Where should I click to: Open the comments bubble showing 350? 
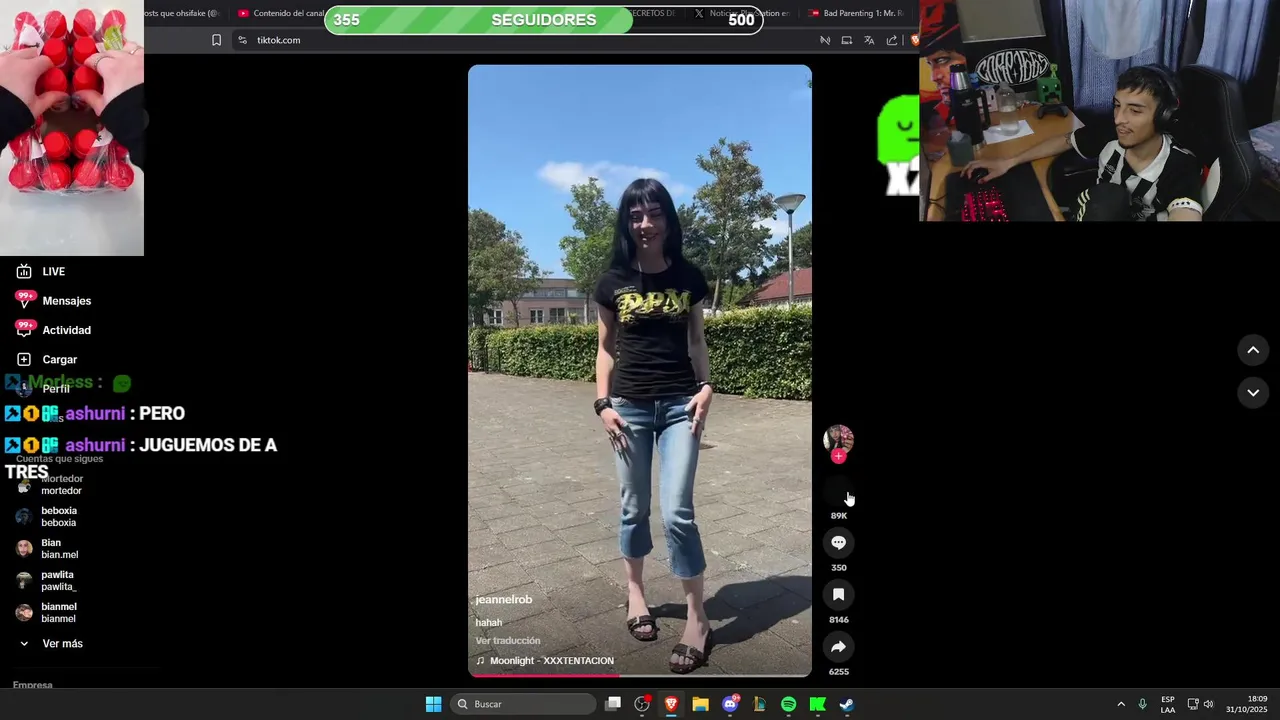[x=838, y=542]
